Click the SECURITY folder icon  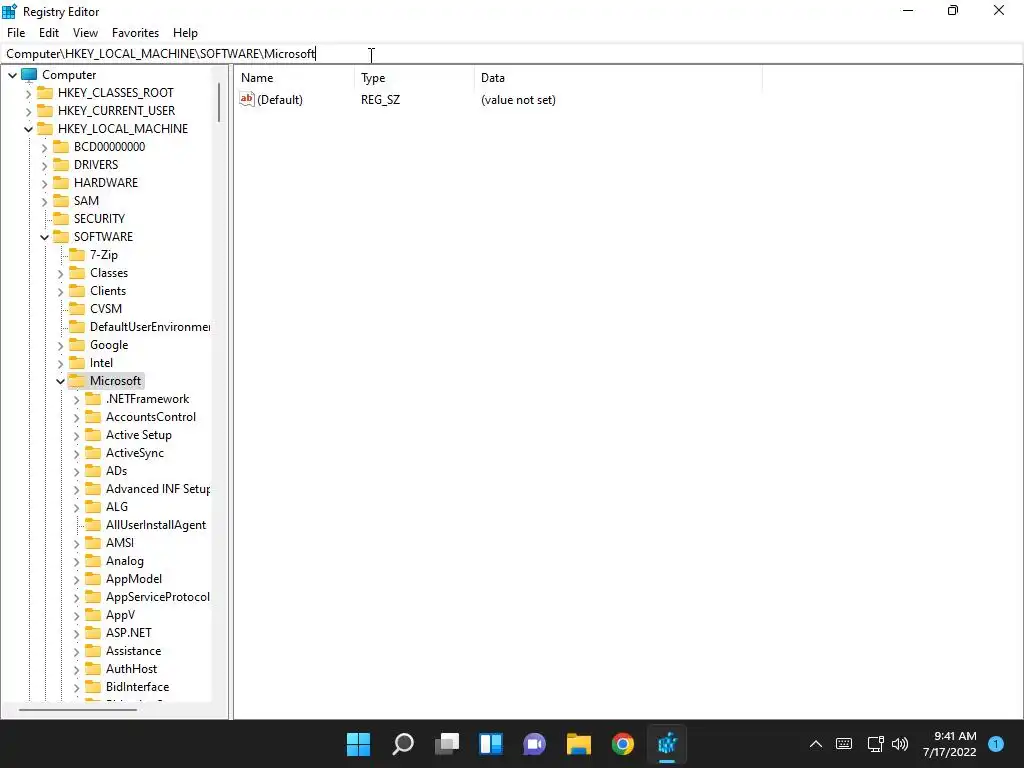pyautogui.click(x=61, y=218)
